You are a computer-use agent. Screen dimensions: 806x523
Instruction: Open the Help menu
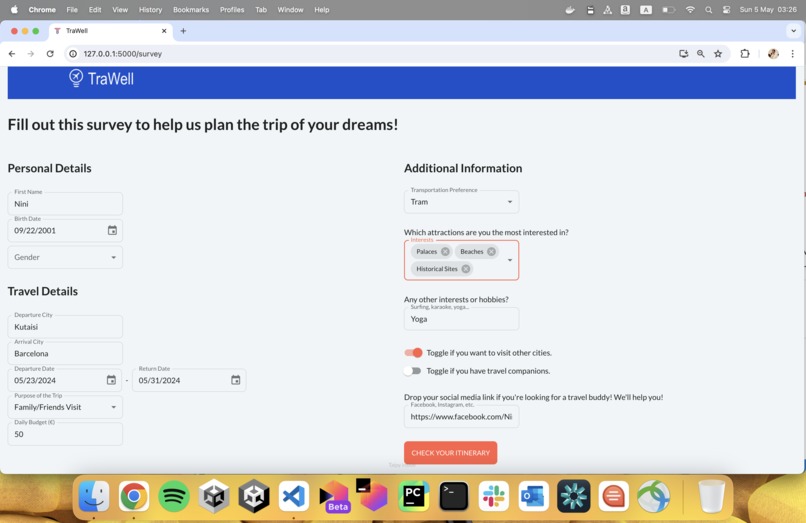tap(322, 10)
